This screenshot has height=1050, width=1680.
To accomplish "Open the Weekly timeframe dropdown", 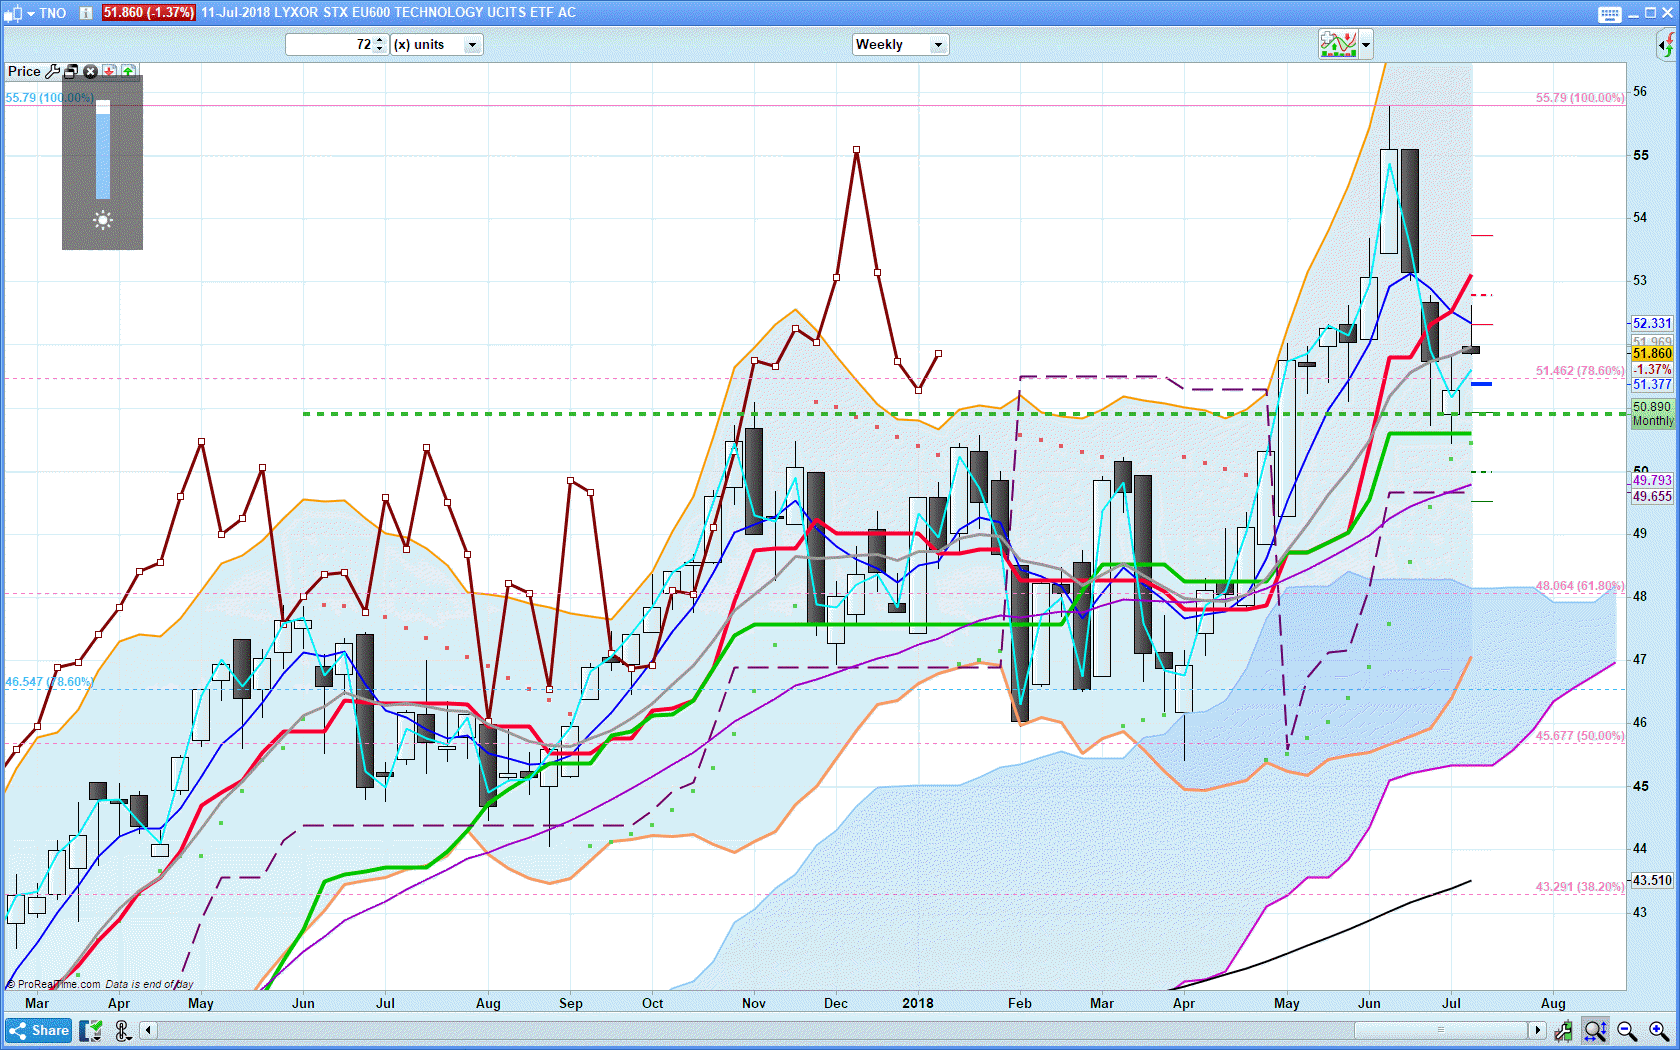I will (899, 44).
